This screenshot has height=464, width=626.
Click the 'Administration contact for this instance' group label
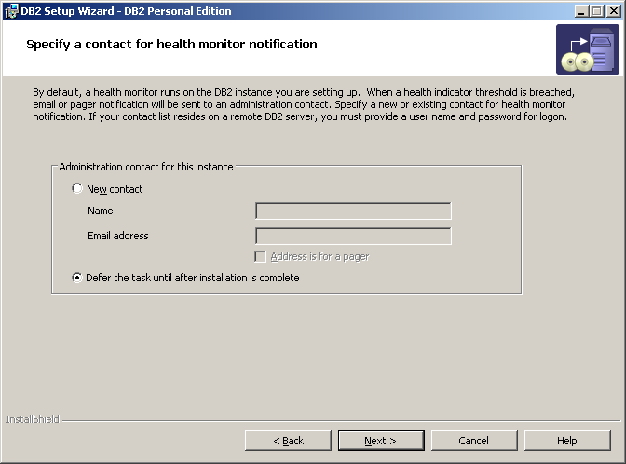(146, 167)
